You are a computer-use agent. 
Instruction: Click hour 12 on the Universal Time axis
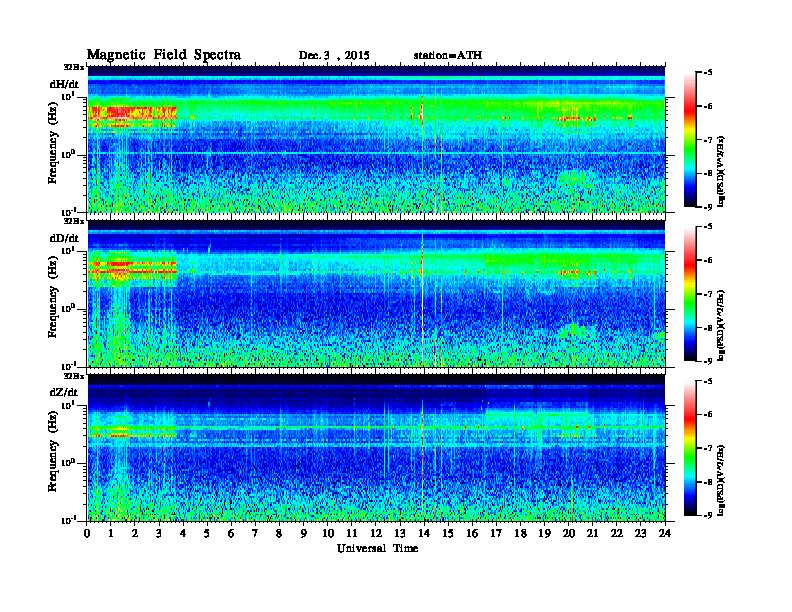pyautogui.click(x=376, y=533)
